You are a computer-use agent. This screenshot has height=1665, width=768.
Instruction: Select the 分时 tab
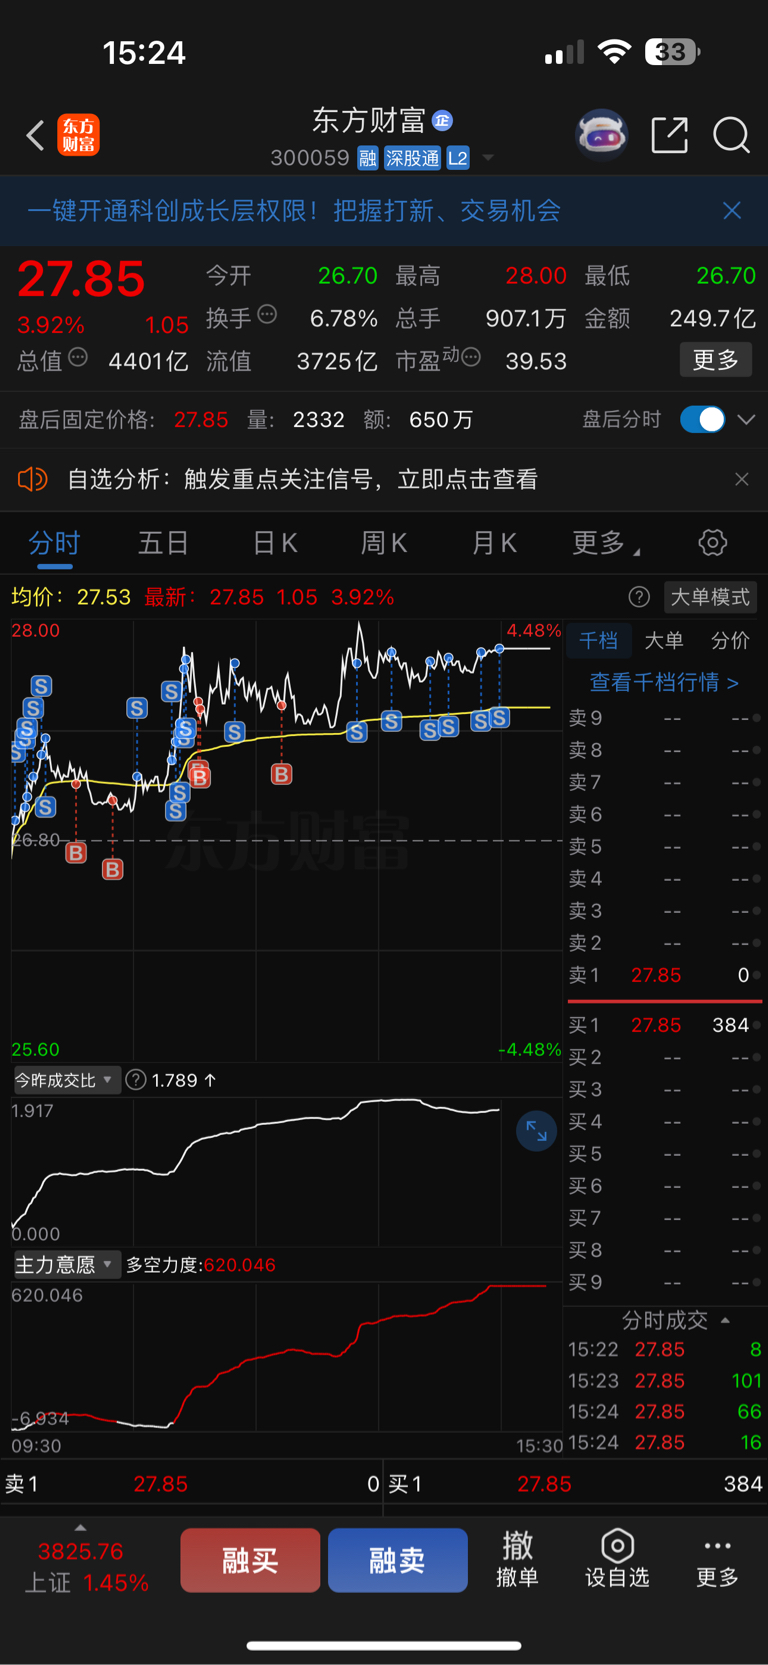[54, 543]
